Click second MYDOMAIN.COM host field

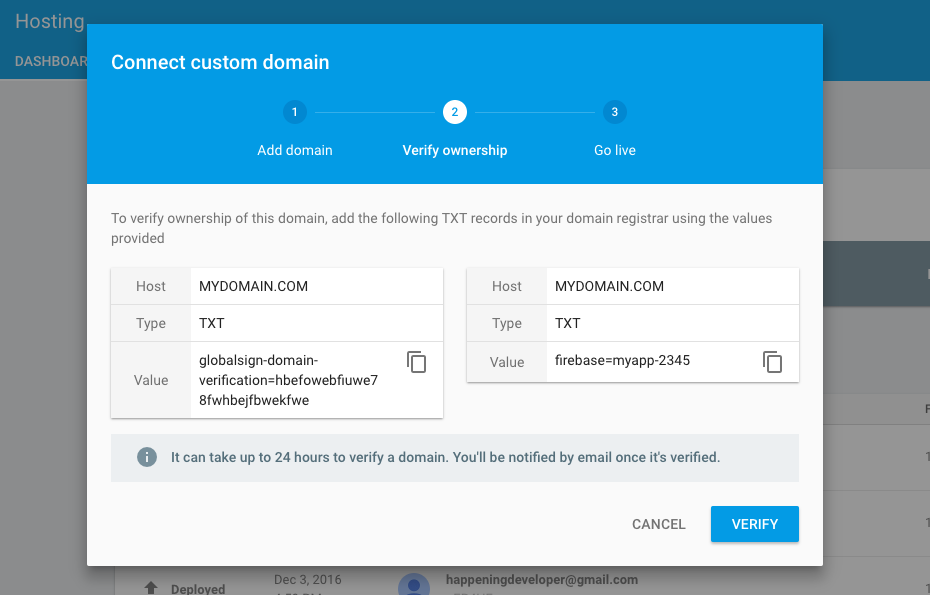pyautogui.click(x=609, y=286)
